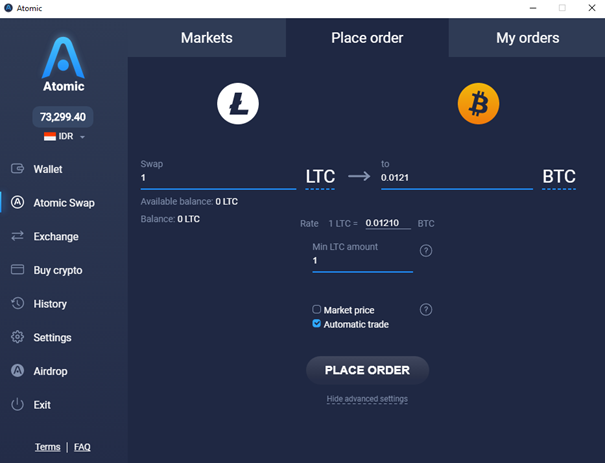605x463 pixels.
Task: Click the Airdrop icon
Action: pyautogui.click(x=17, y=370)
